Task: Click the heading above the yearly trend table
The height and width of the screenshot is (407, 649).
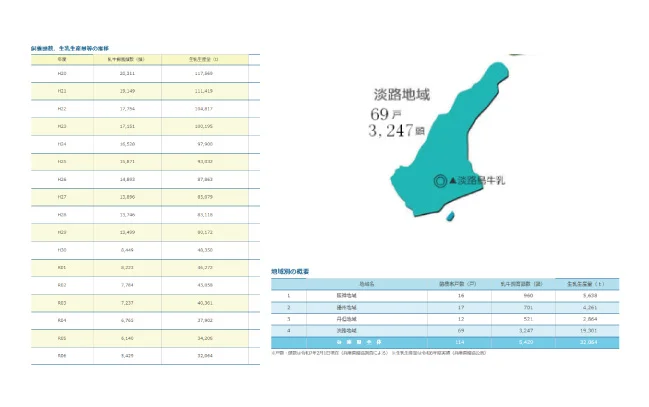Action: 70,48
